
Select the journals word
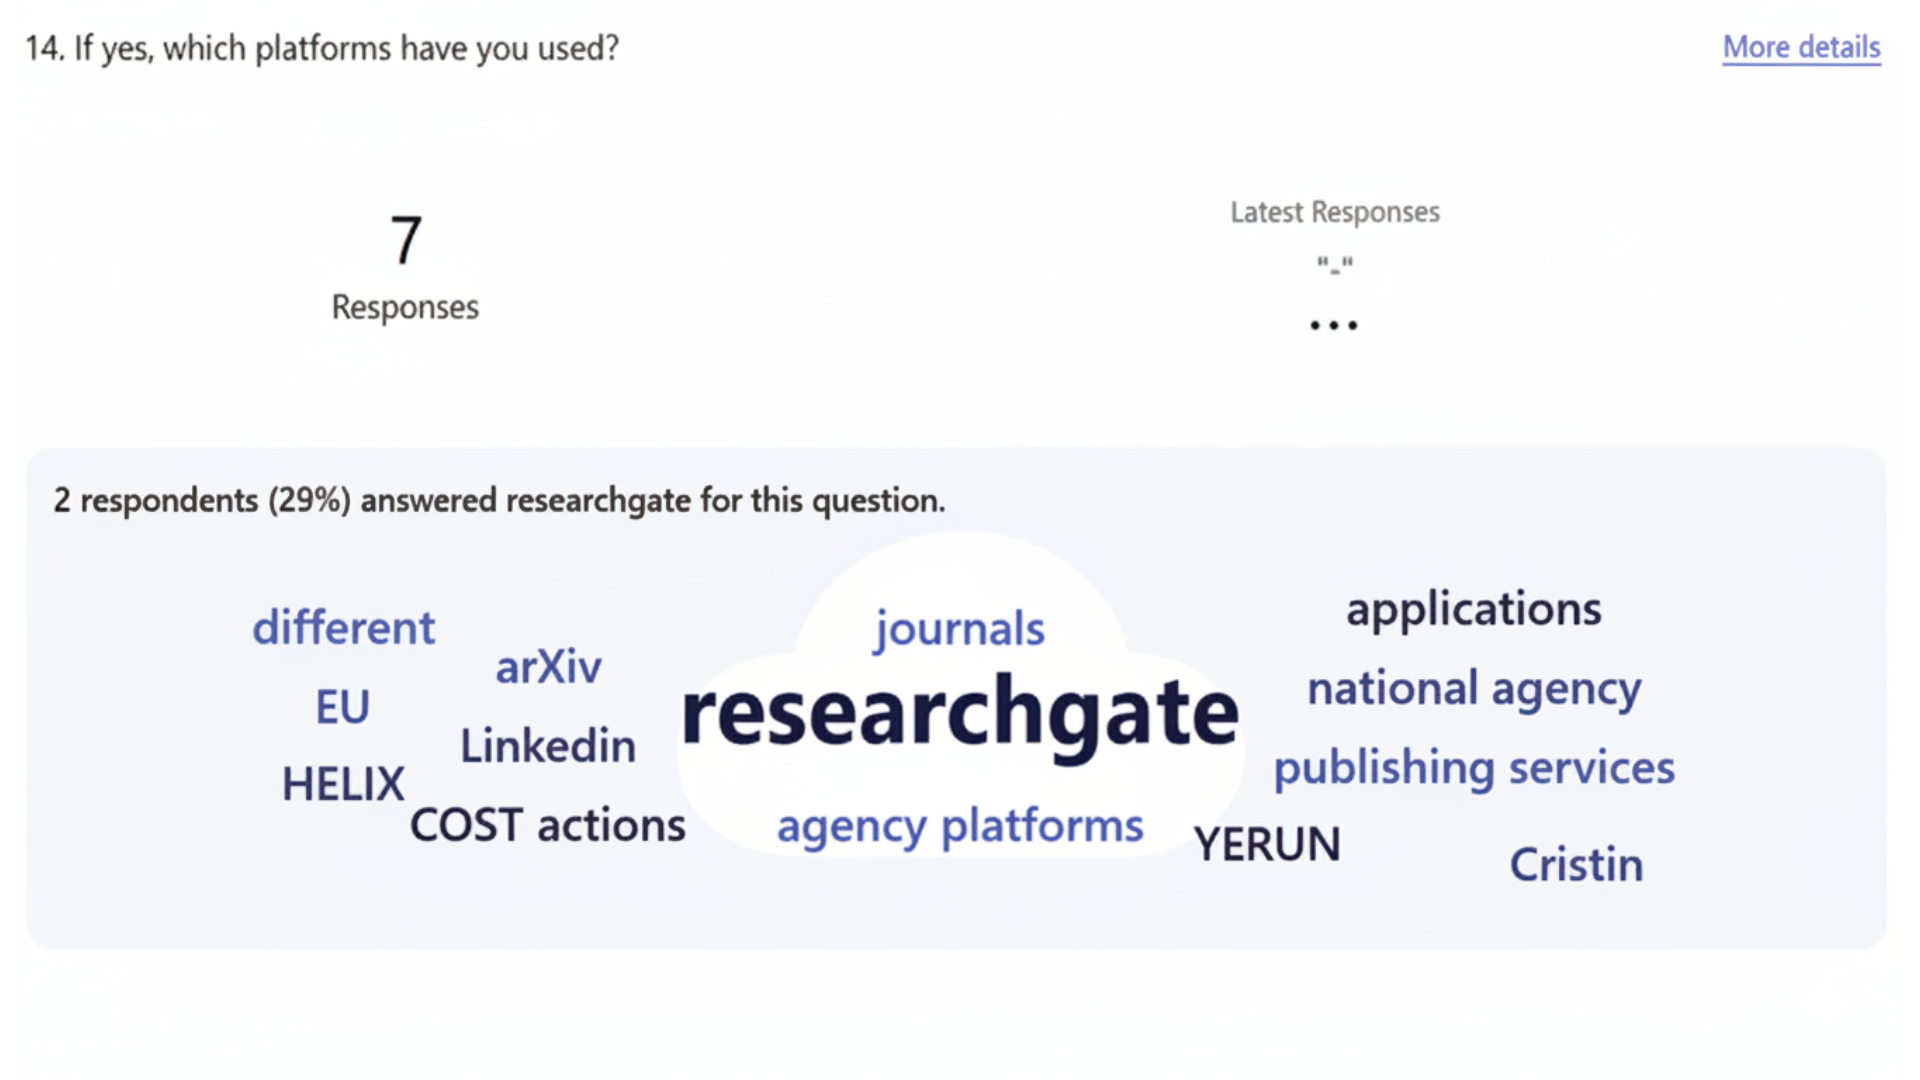[x=959, y=629]
